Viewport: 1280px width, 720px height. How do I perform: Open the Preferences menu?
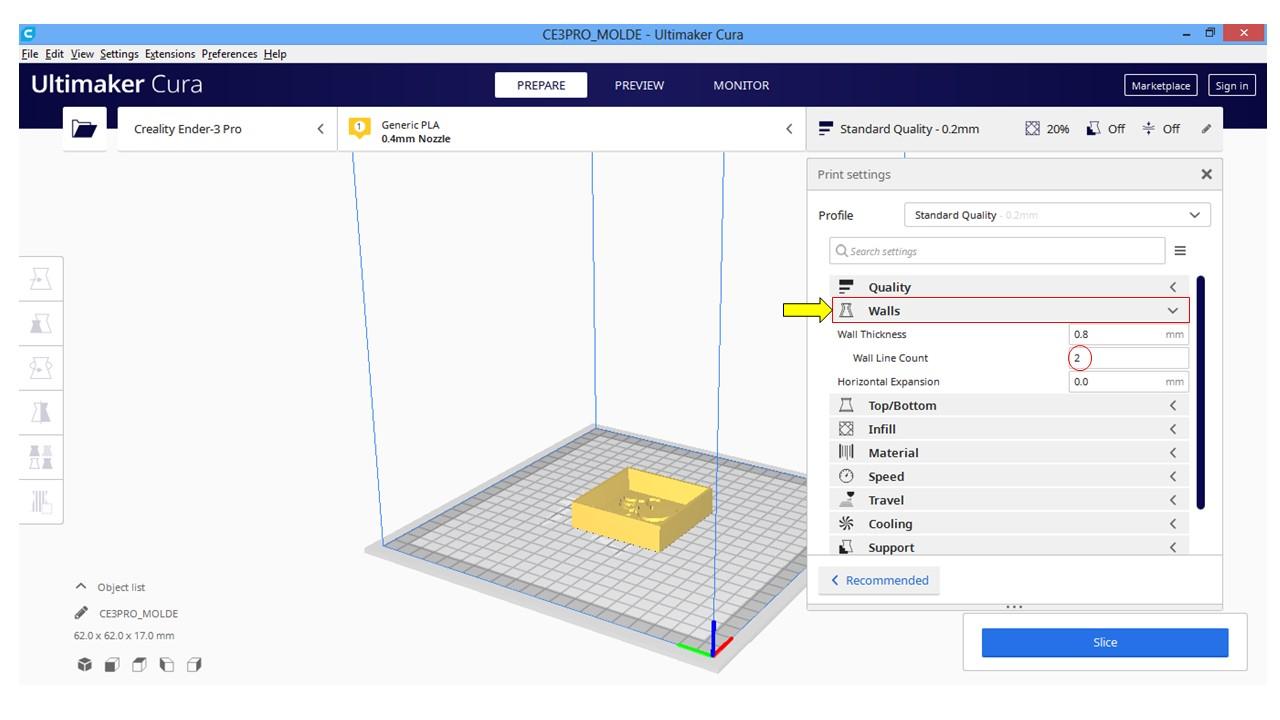231,54
